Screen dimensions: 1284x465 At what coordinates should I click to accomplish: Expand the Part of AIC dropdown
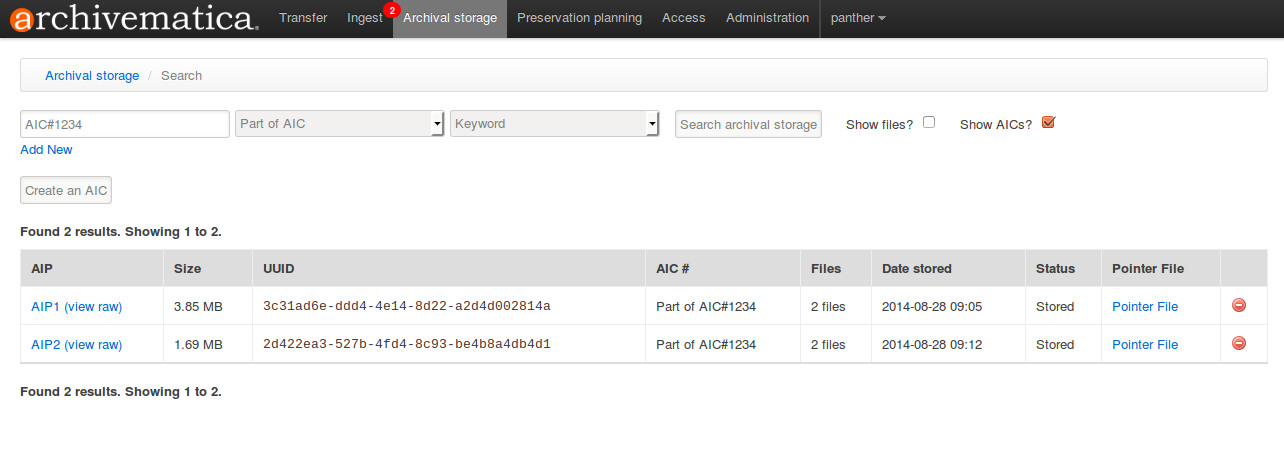(339, 124)
